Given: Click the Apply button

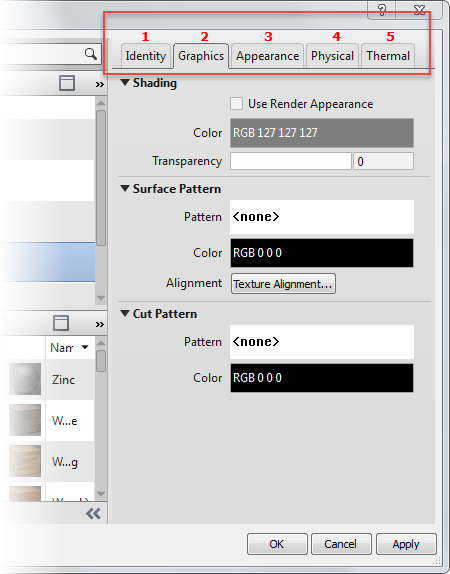Looking at the screenshot, I should (x=406, y=544).
